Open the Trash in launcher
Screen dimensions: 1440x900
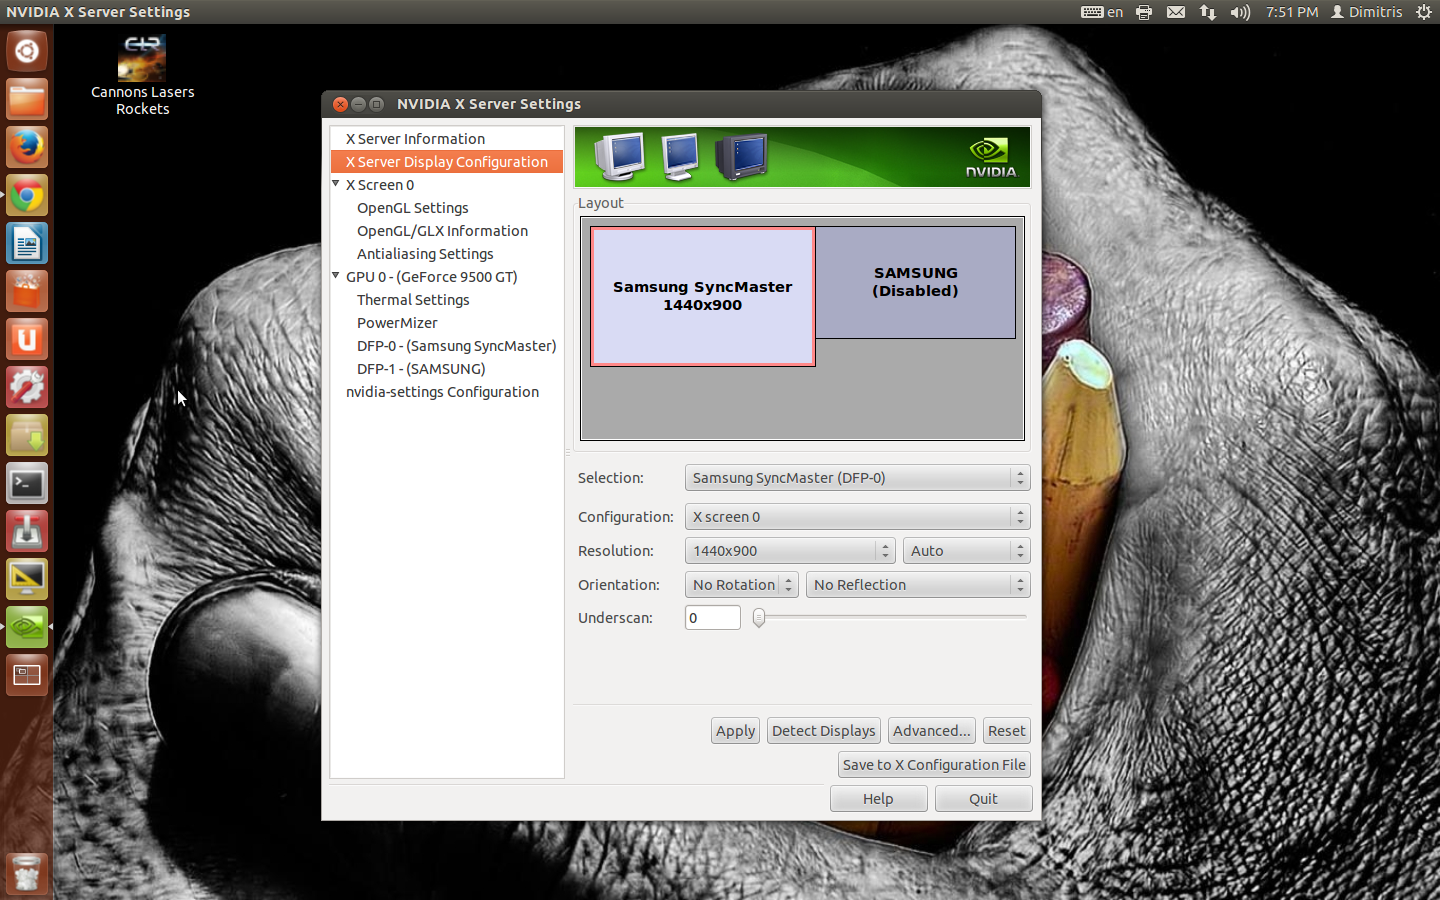pos(27,873)
